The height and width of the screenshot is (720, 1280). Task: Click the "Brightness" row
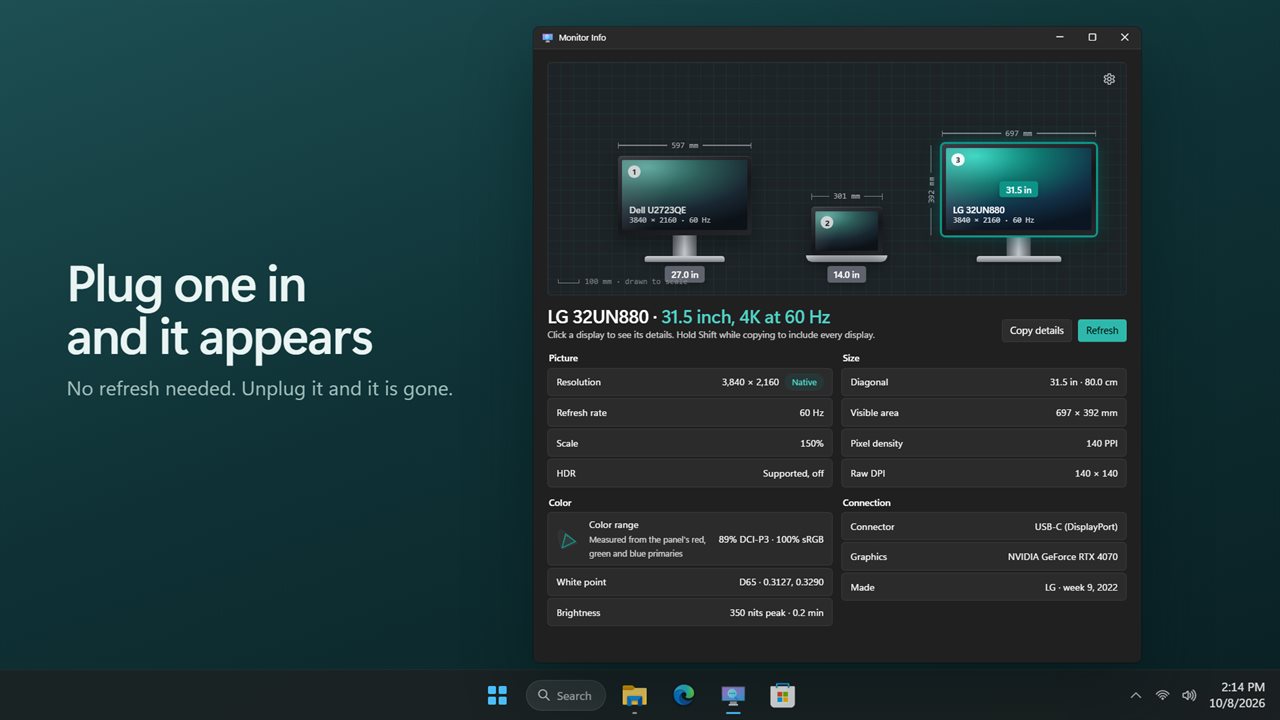pyautogui.click(x=690, y=612)
